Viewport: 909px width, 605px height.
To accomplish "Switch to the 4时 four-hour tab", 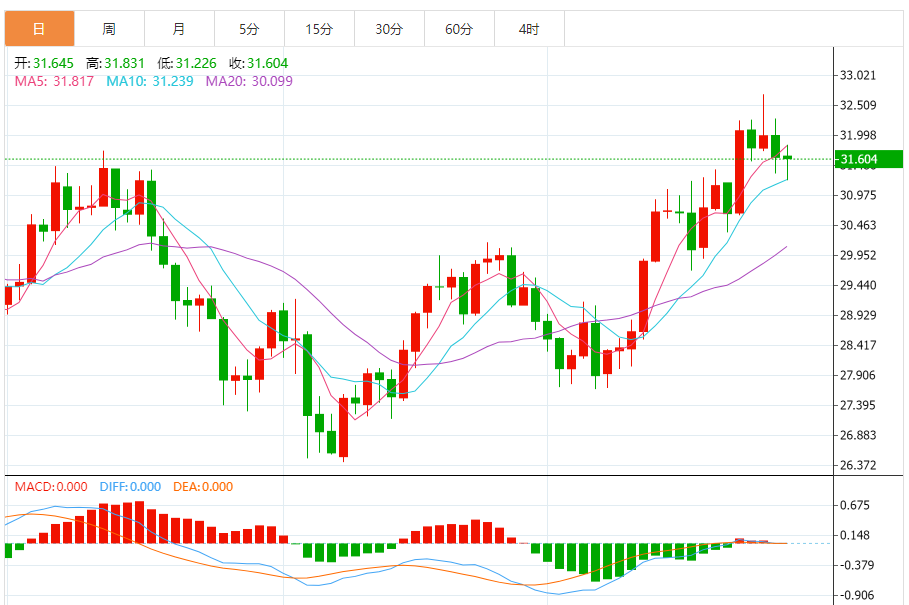I will 530,29.
